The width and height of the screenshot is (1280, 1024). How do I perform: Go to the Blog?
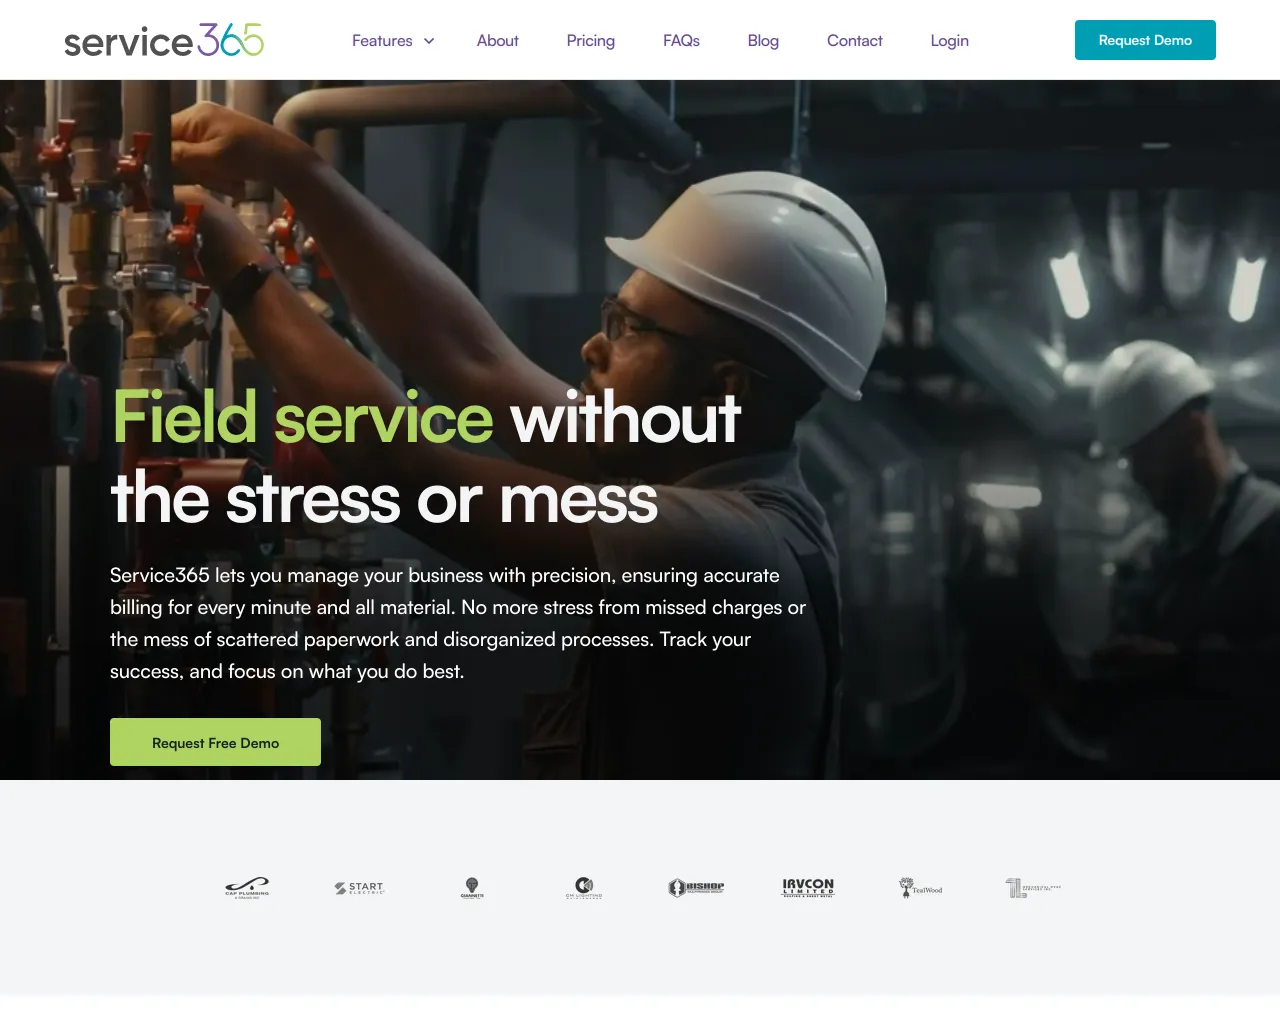click(x=763, y=40)
